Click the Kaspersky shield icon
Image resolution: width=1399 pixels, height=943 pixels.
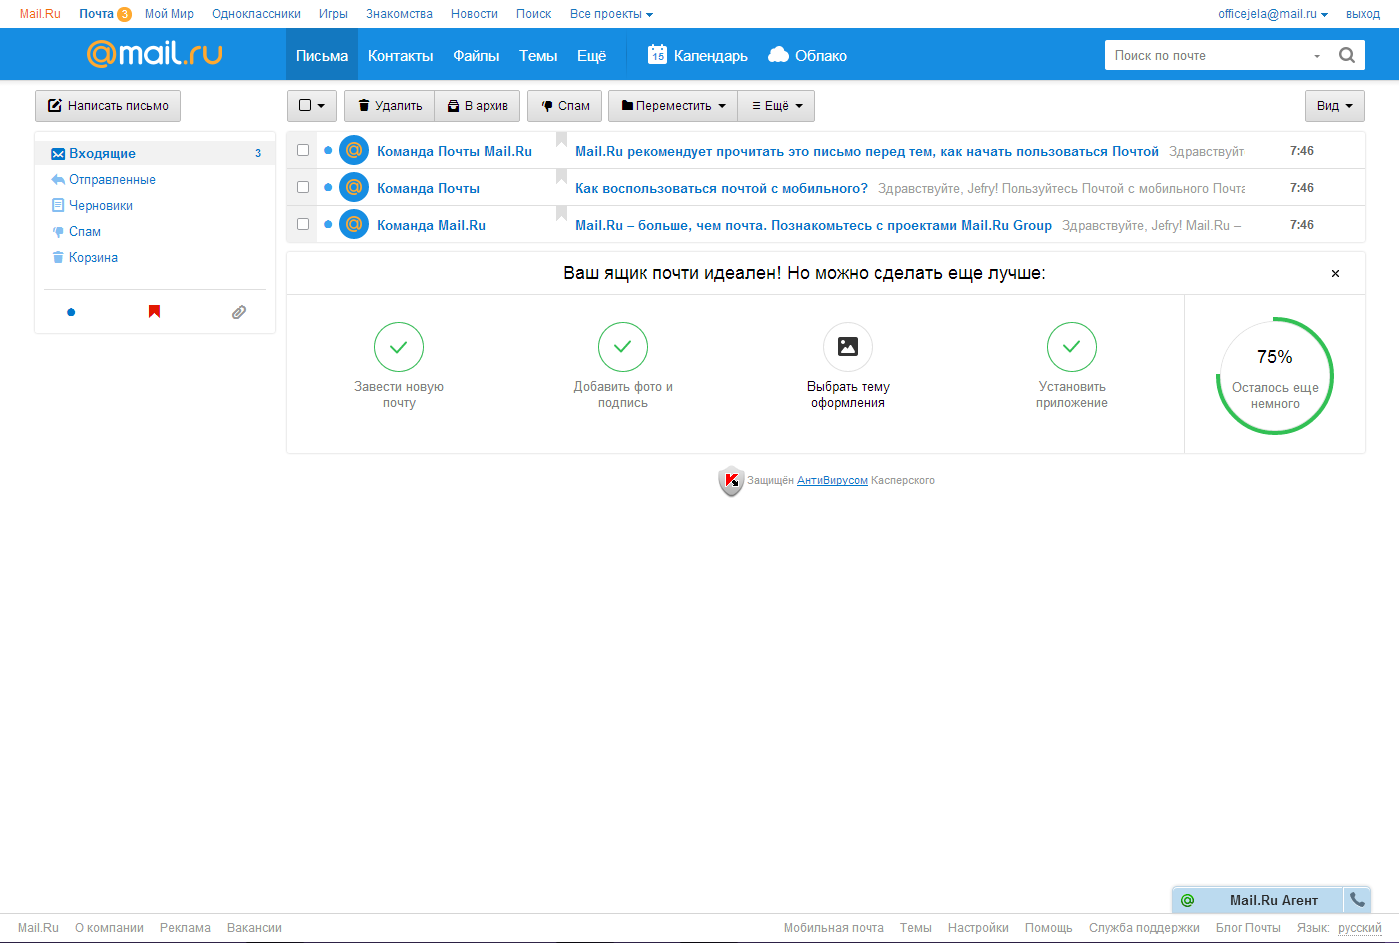pyautogui.click(x=731, y=481)
